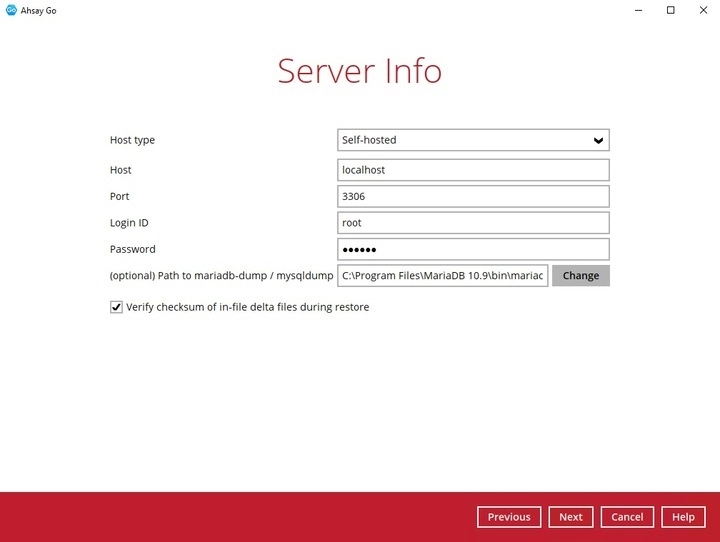This screenshot has width=720, height=542.
Task: Click the Verify checksum label text
Action: point(248,307)
